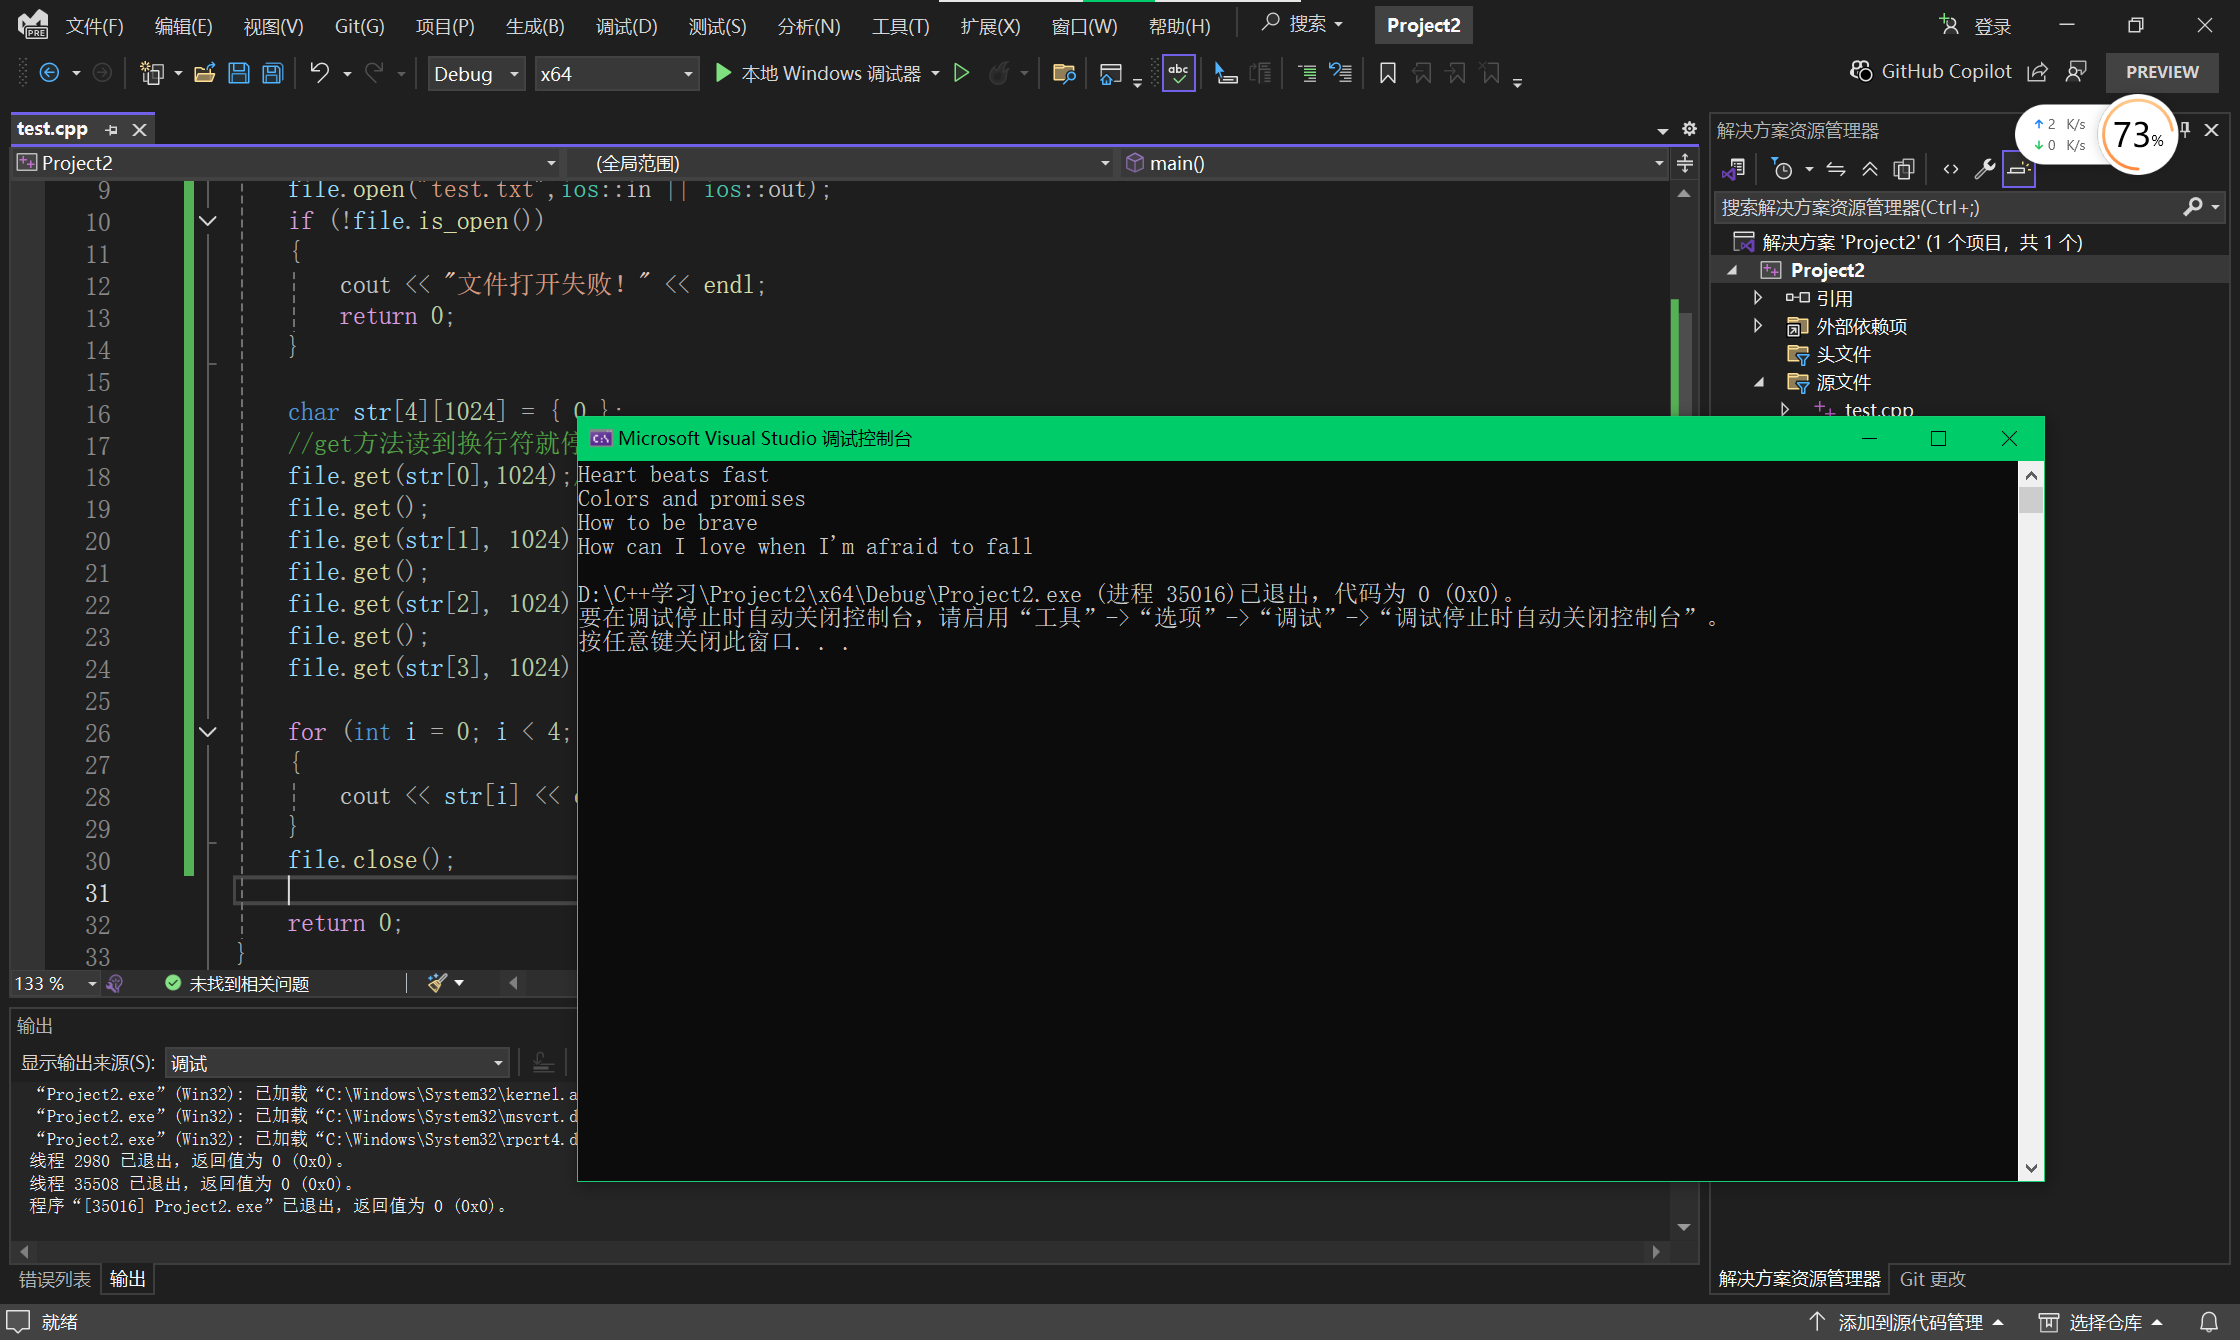The width and height of the screenshot is (2240, 1340).
Task: Expand the 外部依赖项 tree node
Action: coord(1758,326)
